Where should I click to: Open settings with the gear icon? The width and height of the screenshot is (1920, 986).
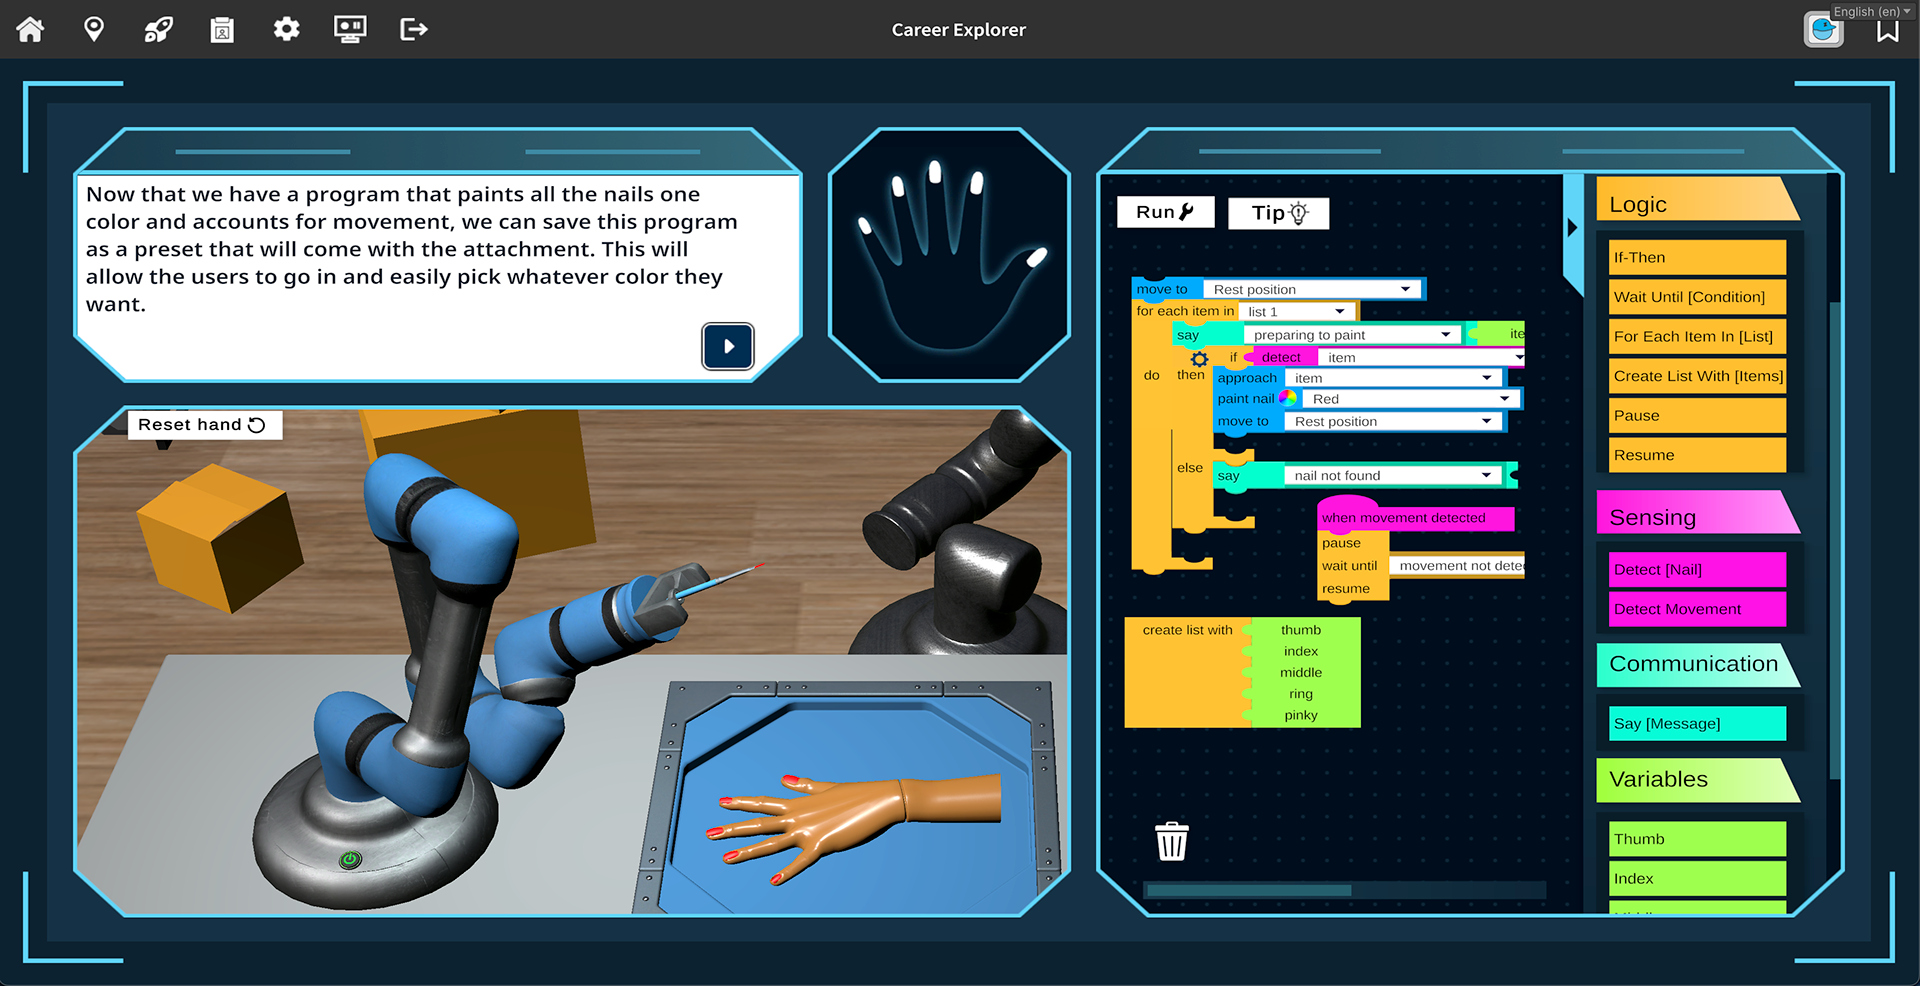pos(286,30)
